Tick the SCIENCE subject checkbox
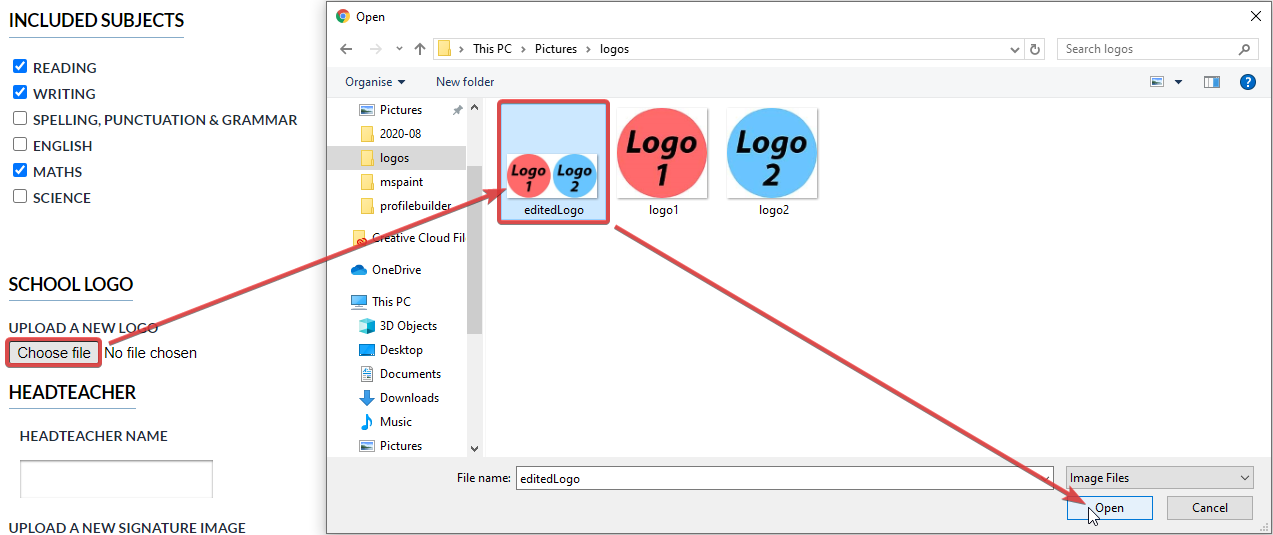The image size is (1273, 535). 20,196
